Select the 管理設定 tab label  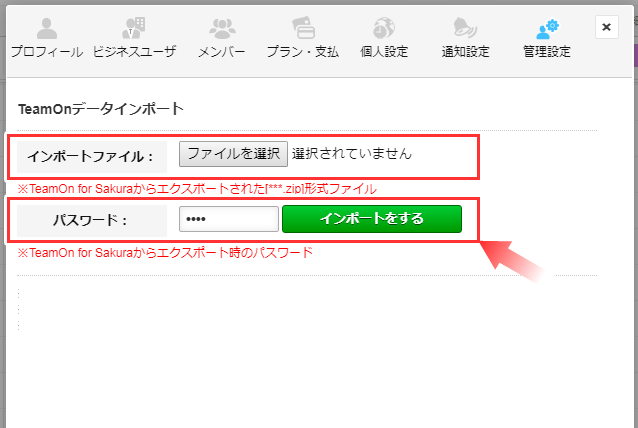pyautogui.click(x=547, y=52)
